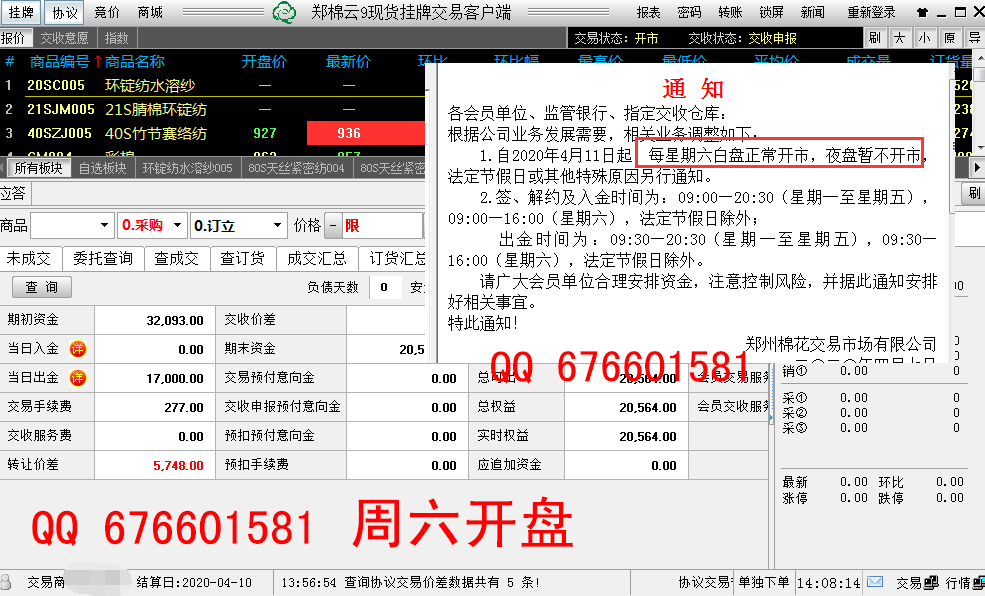
Task: Click the minus button beside 价格
Action: tap(333, 225)
